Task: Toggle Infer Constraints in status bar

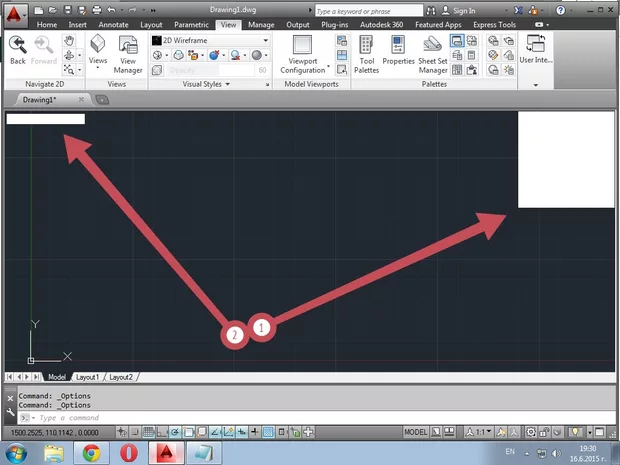Action: (121, 432)
